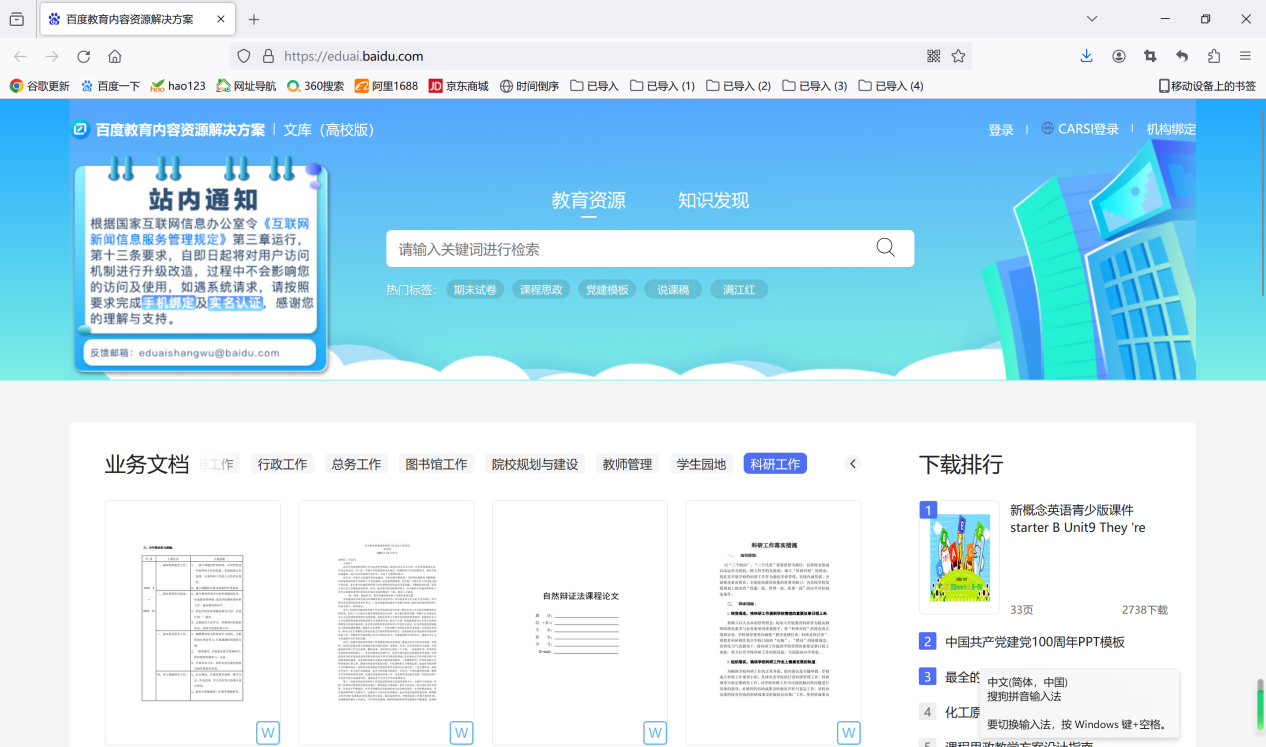This screenshot has height=747, width=1266.
Task: Show site security info via padlock
Action: tap(268, 56)
